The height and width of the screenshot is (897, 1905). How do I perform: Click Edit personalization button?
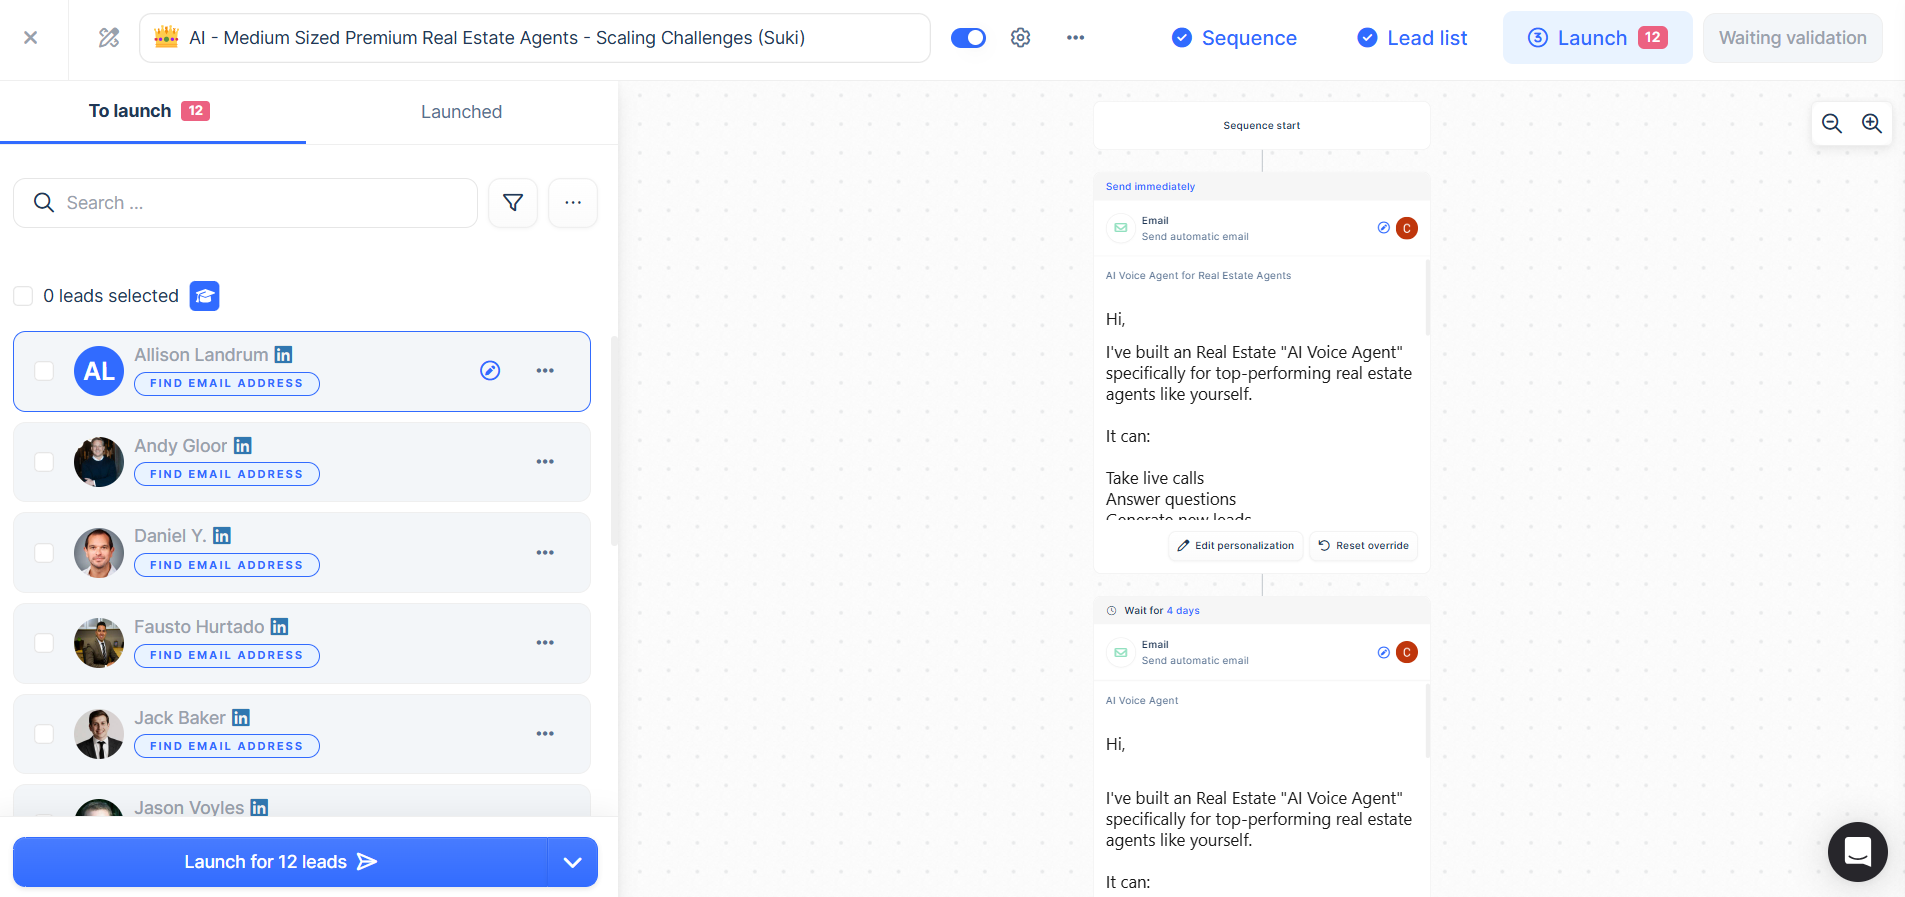(1236, 546)
